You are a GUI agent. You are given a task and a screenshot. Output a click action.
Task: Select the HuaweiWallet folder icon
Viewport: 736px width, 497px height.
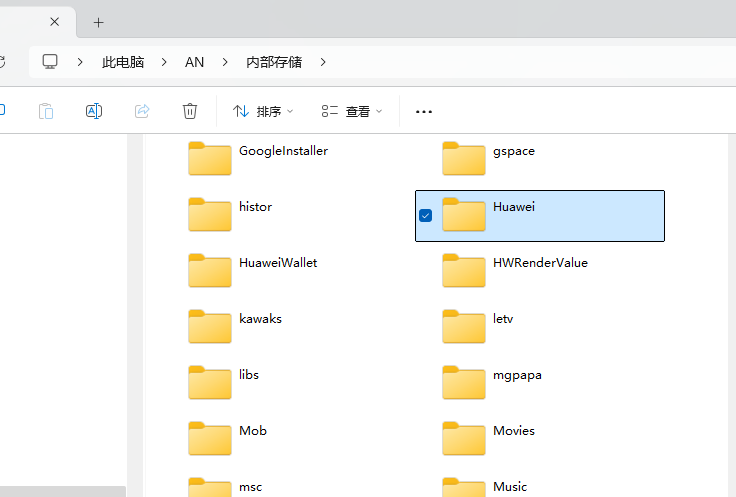click(210, 270)
